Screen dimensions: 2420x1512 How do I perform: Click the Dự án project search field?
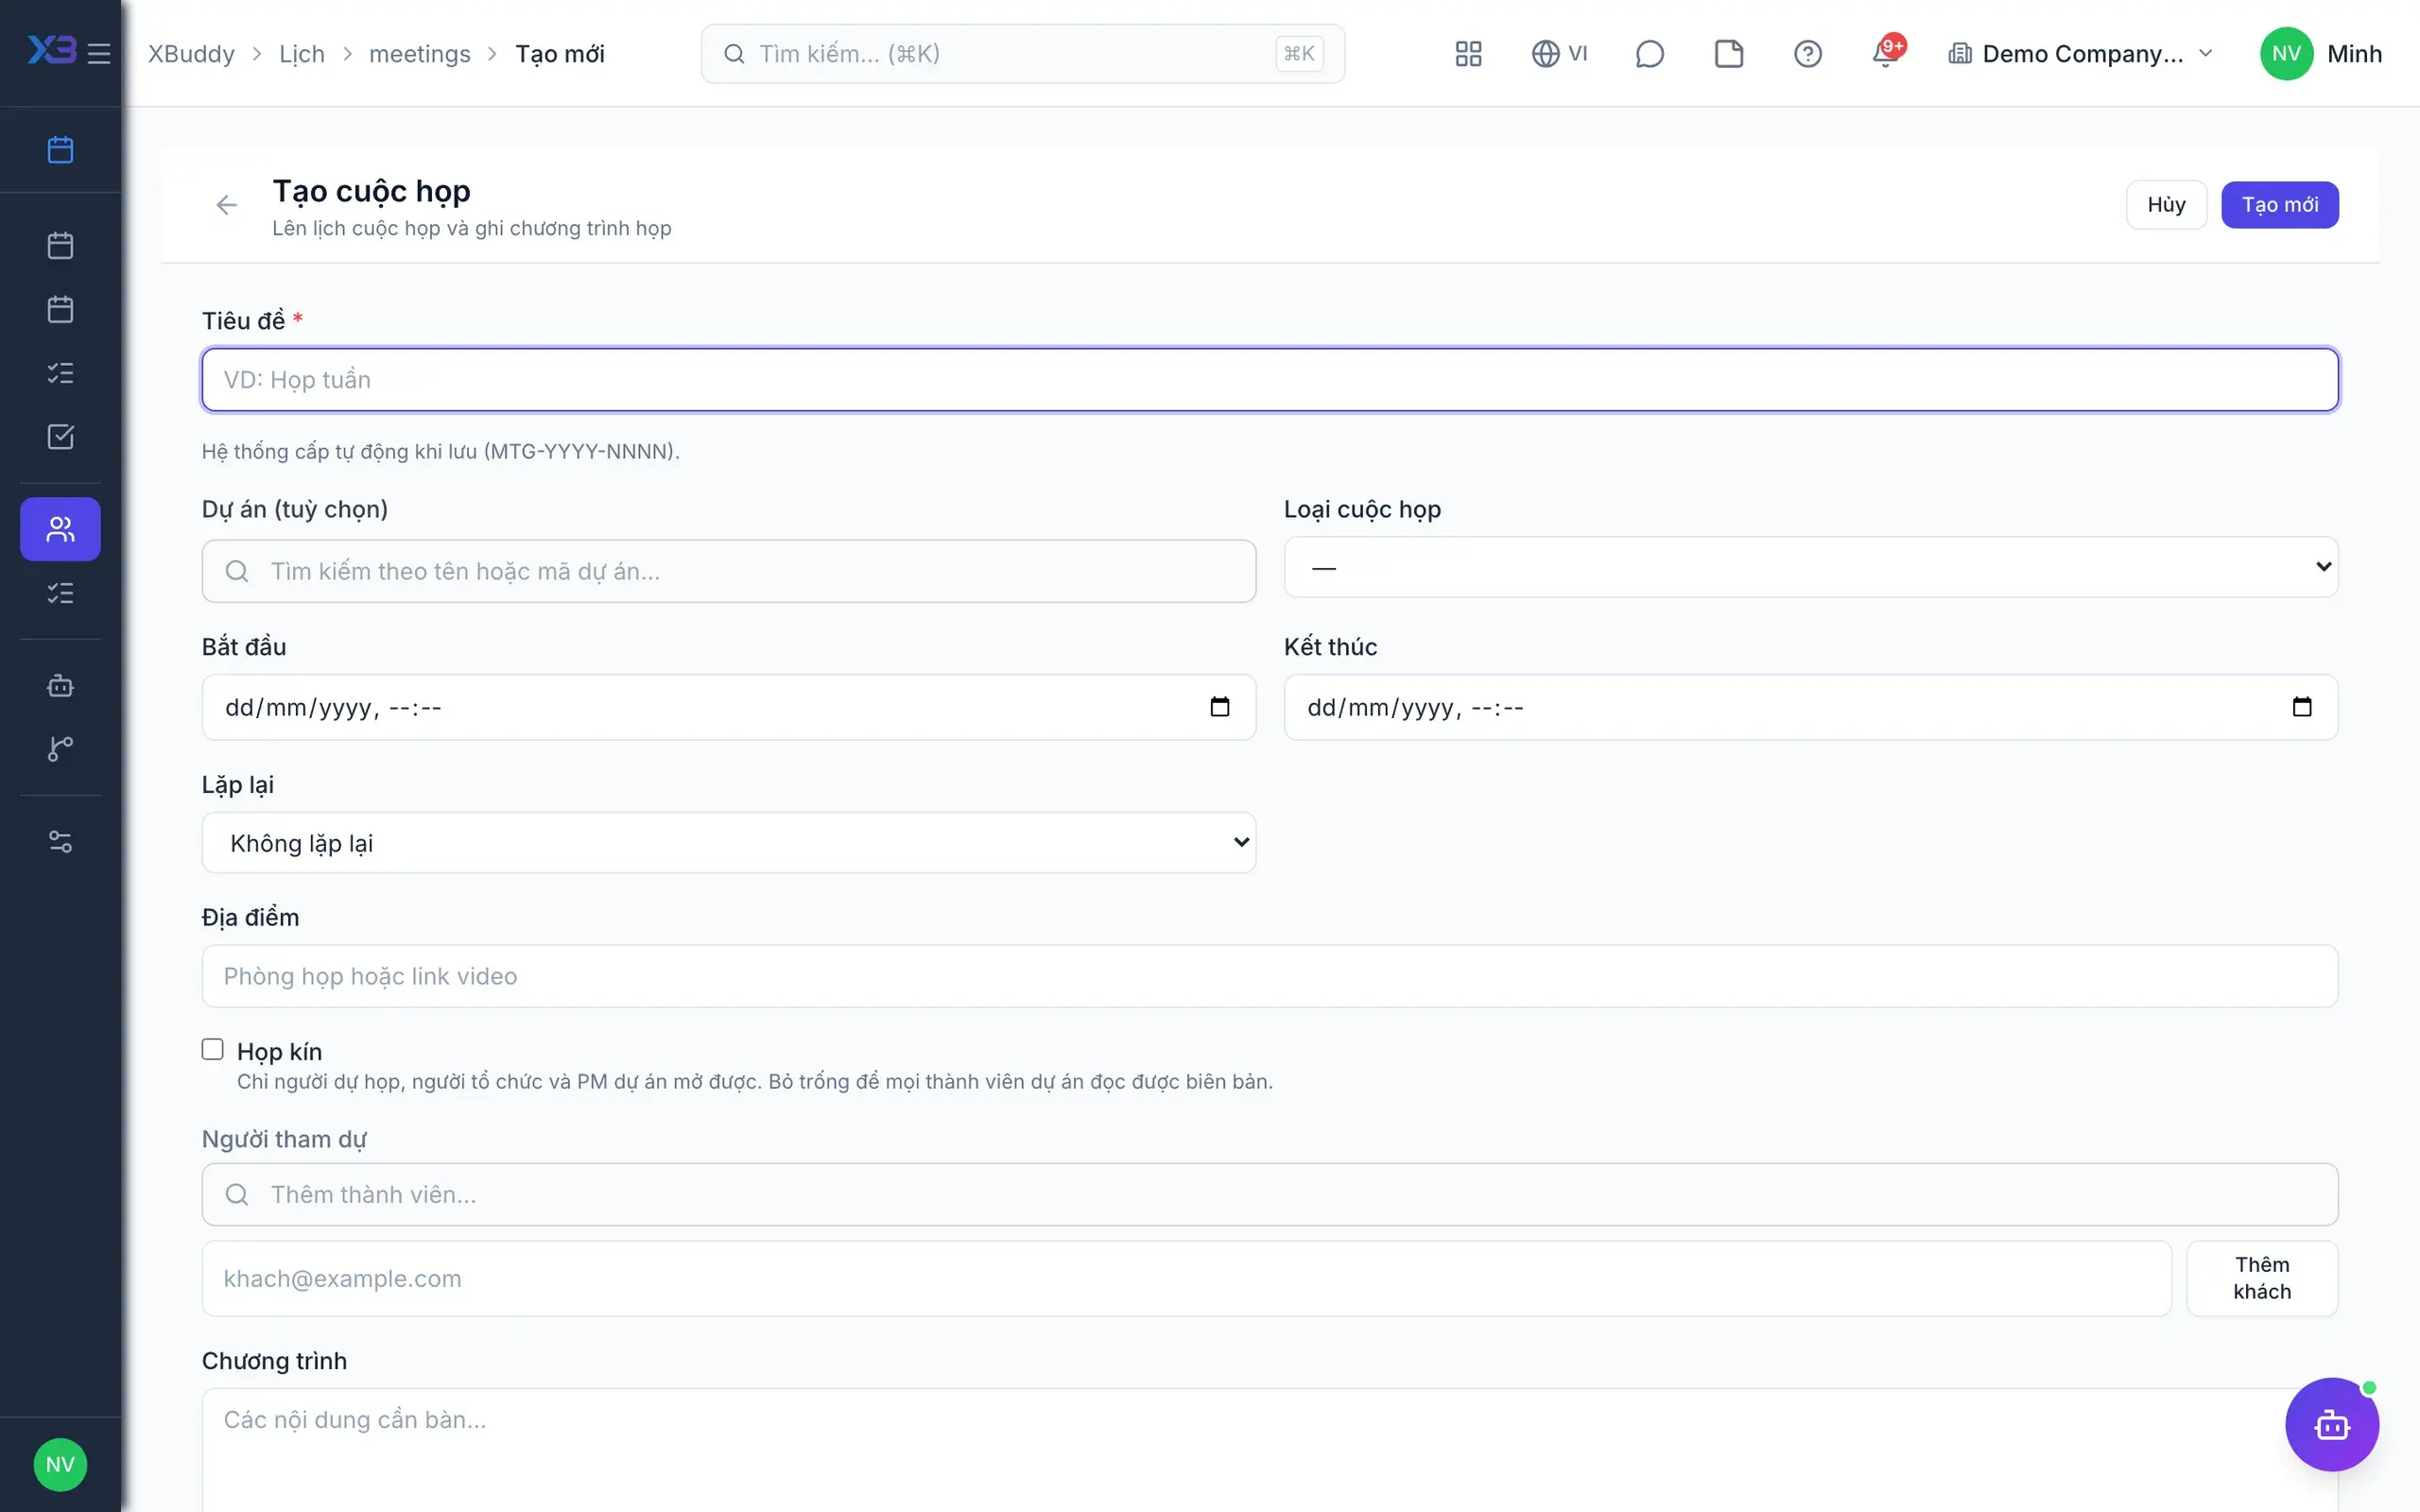[728, 571]
